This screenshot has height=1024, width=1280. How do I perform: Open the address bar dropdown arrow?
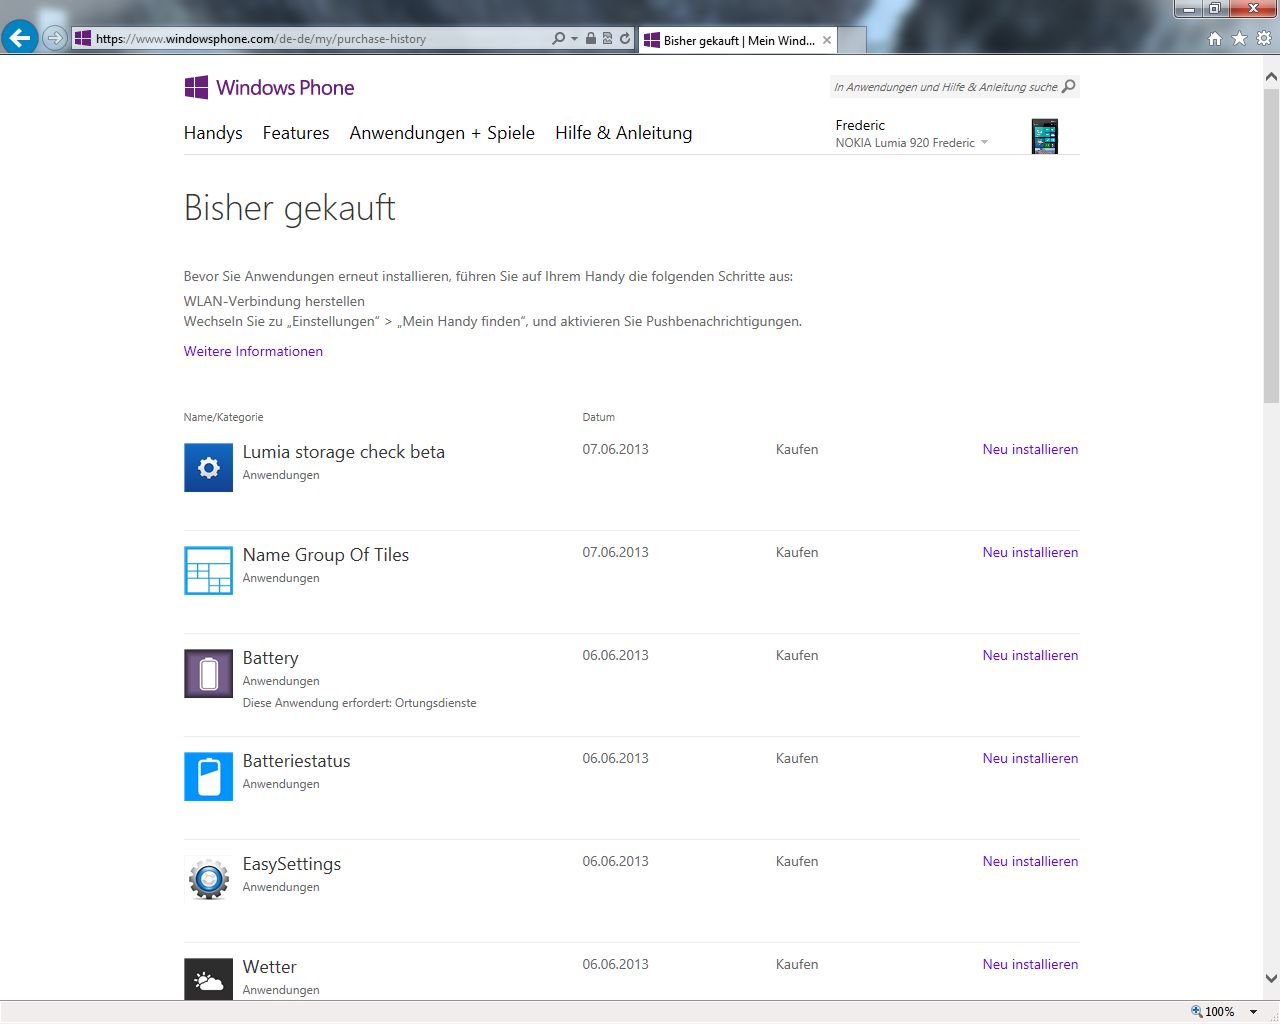tap(574, 39)
